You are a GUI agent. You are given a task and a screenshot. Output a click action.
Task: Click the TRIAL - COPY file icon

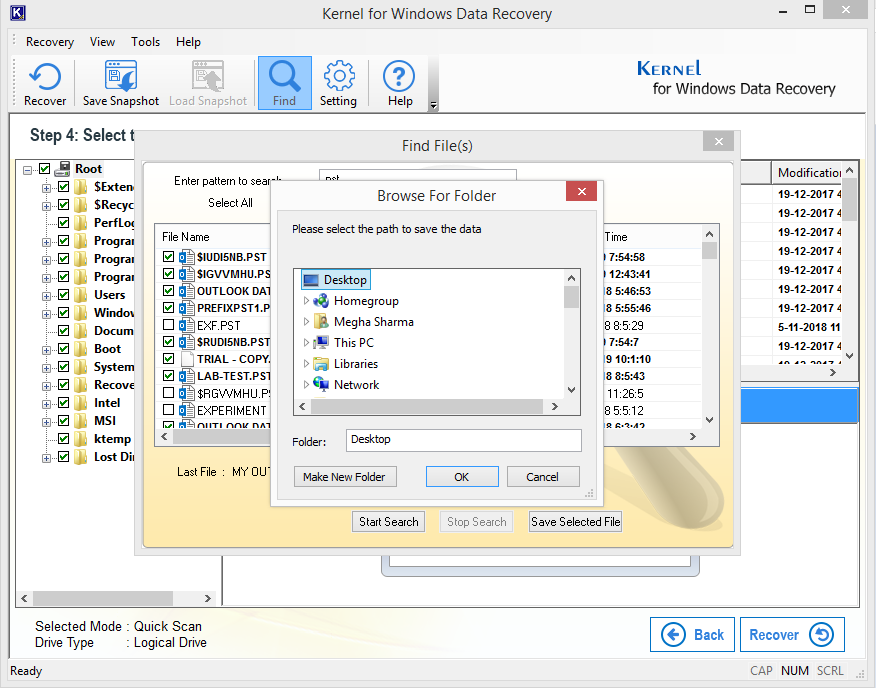(x=186, y=359)
